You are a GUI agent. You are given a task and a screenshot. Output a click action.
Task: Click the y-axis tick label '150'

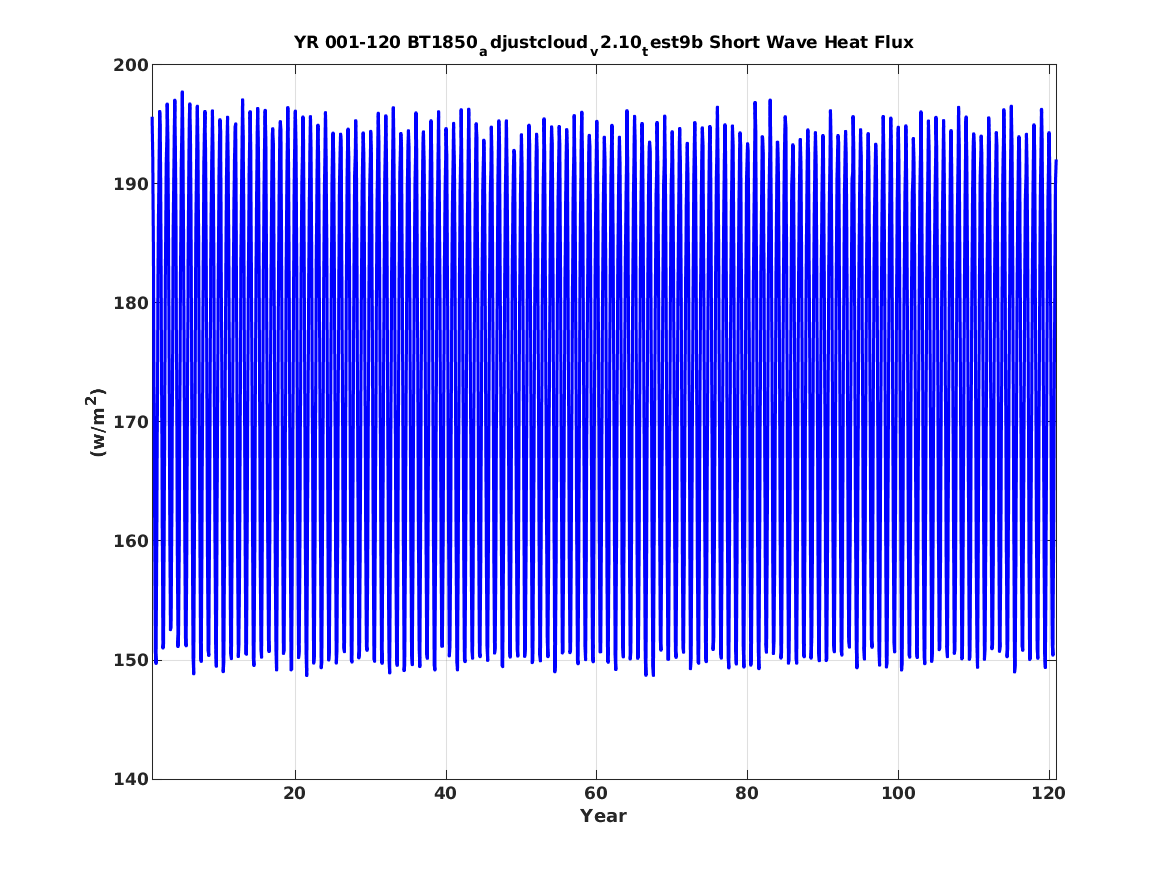pyautogui.click(x=130, y=660)
